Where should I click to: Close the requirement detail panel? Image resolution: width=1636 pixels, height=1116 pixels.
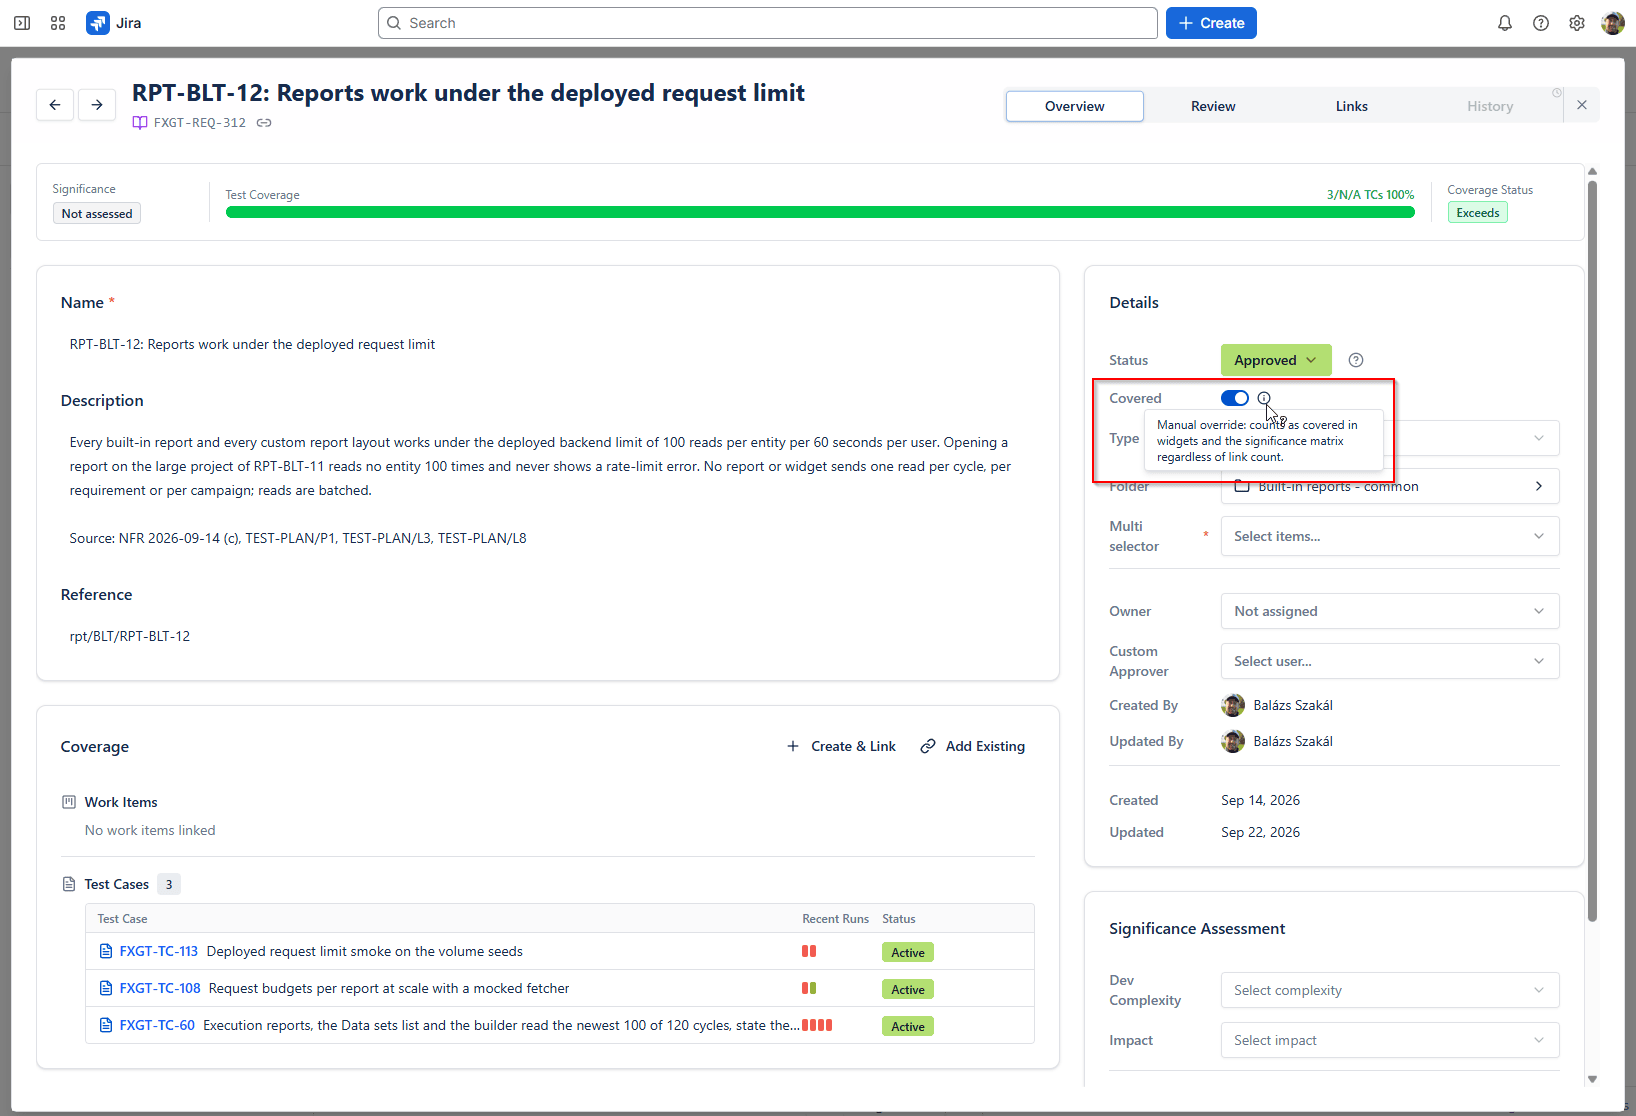(x=1582, y=105)
